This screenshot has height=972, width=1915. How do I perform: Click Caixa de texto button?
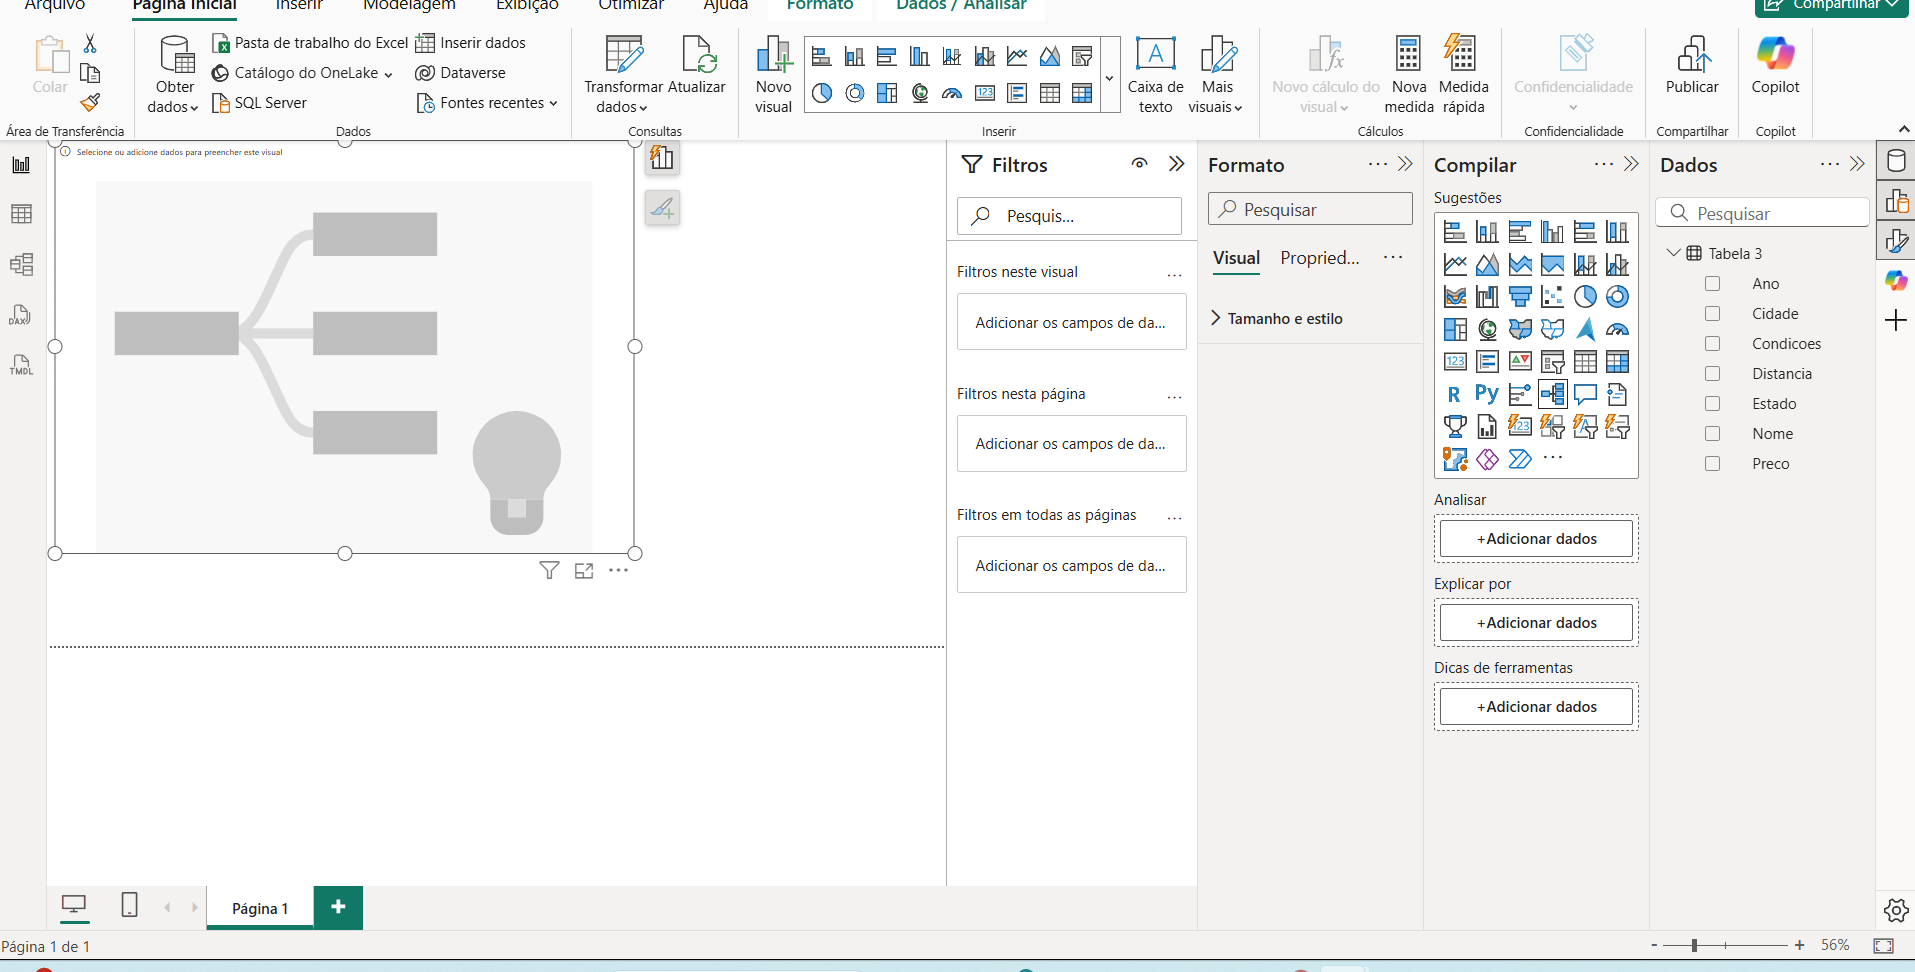[1155, 75]
